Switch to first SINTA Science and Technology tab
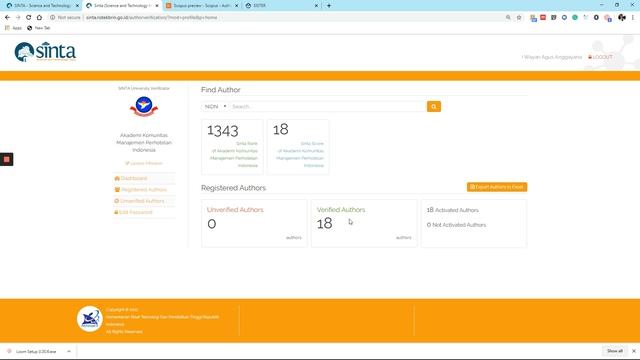Viewport: 640px width, 360px height. pyautogui.click(x=42, y=6)
